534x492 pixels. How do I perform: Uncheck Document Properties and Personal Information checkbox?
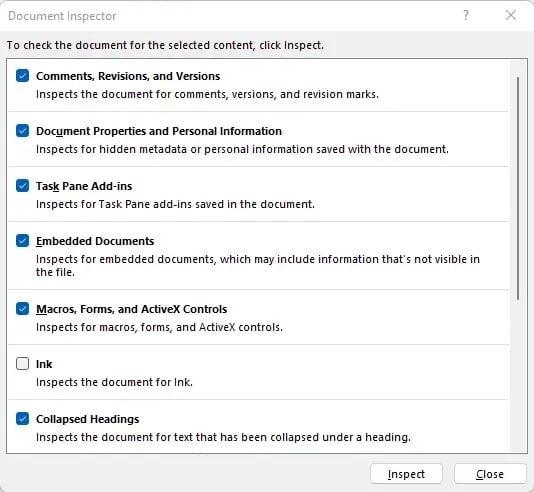tap(22, 131)
